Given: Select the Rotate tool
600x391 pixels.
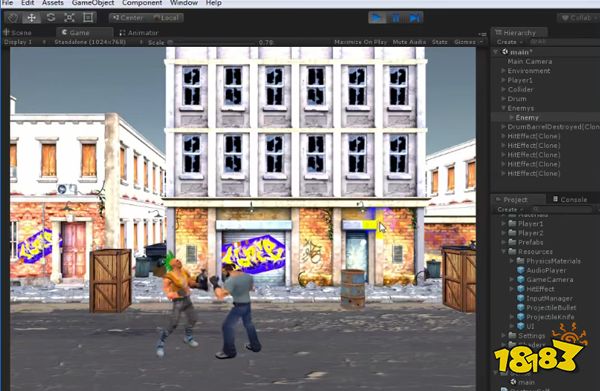Looking at the screenshot, I should pyautogui.click(x=51, y=18).
